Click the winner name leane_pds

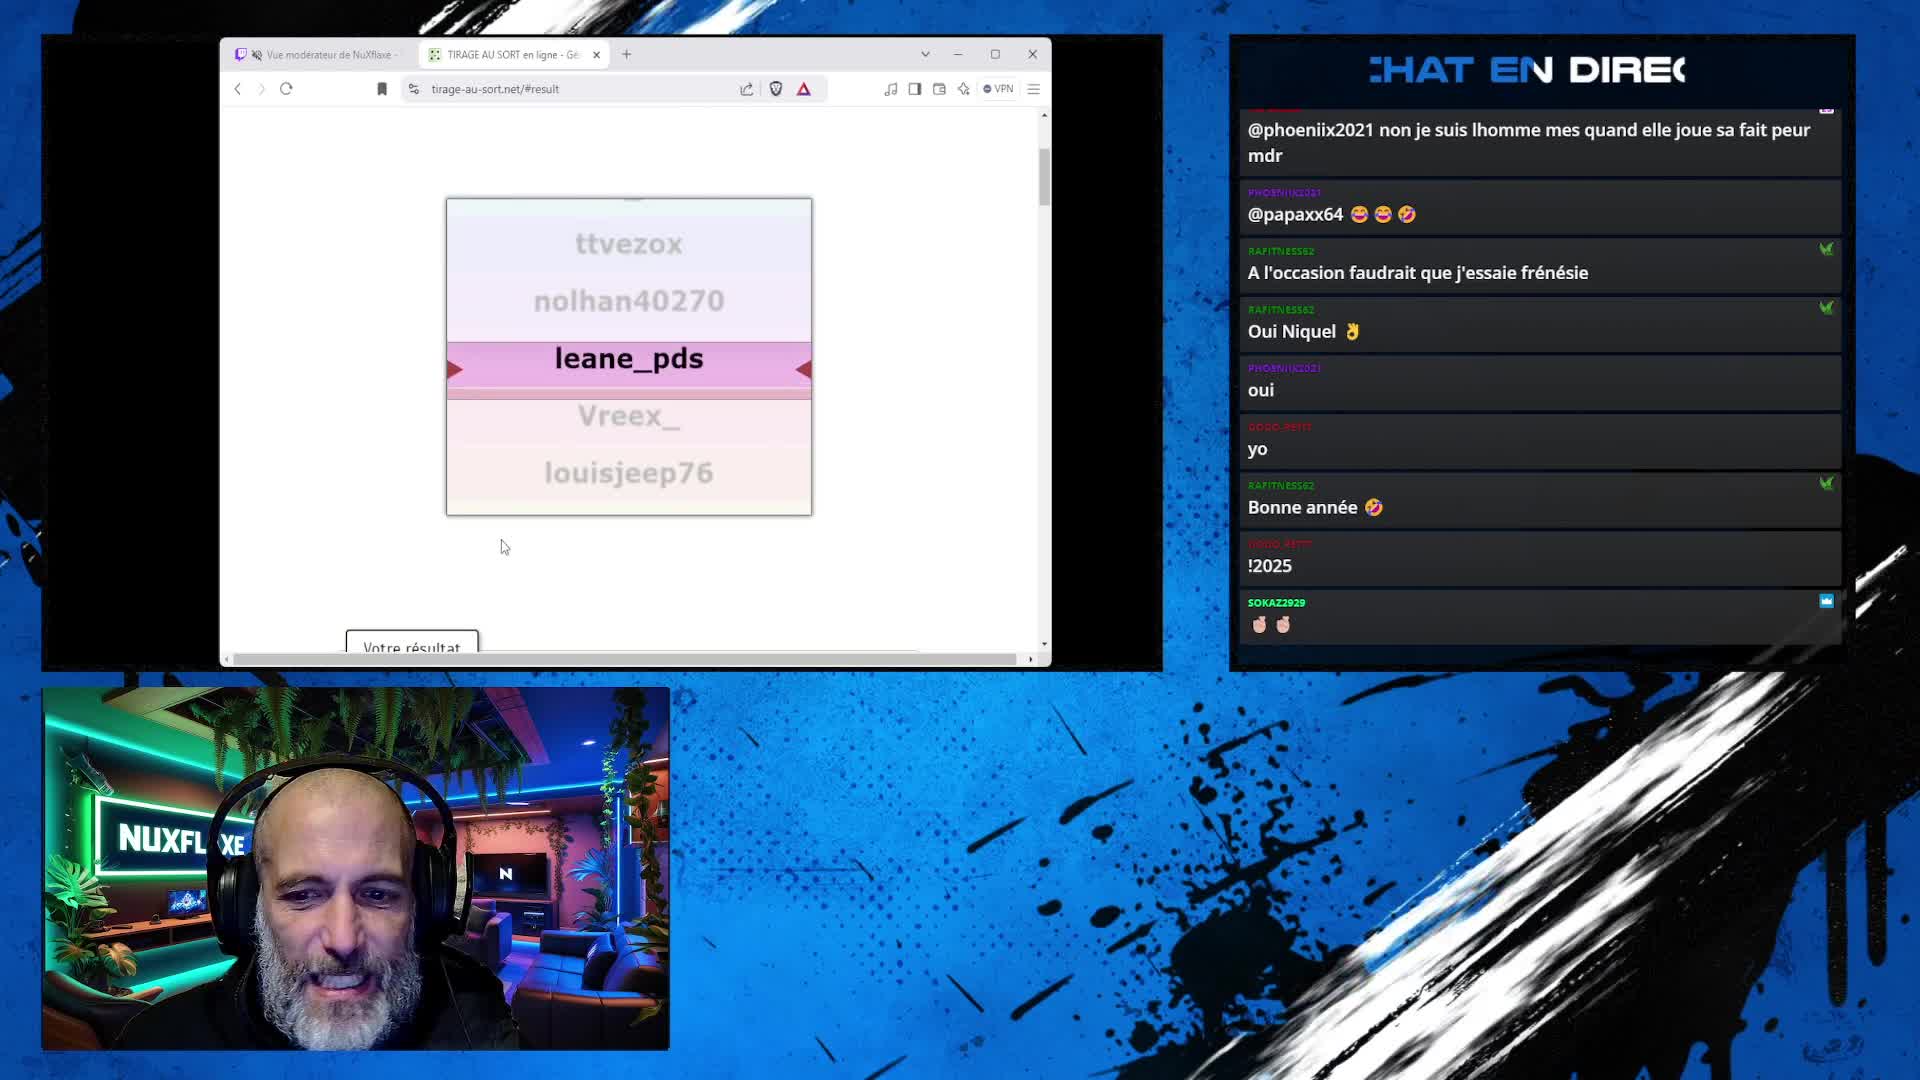629,359
